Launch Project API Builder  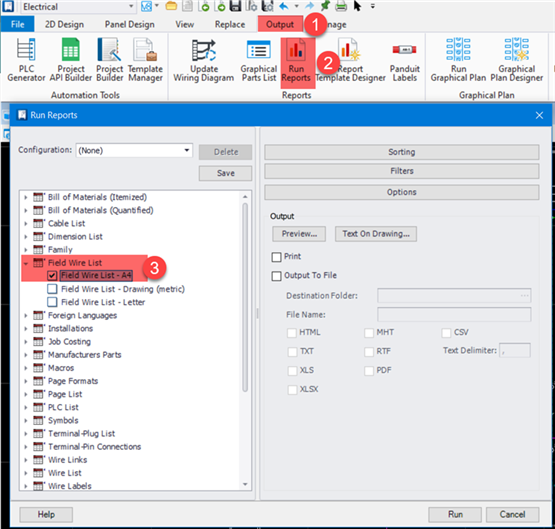click(x=70, y=60)
